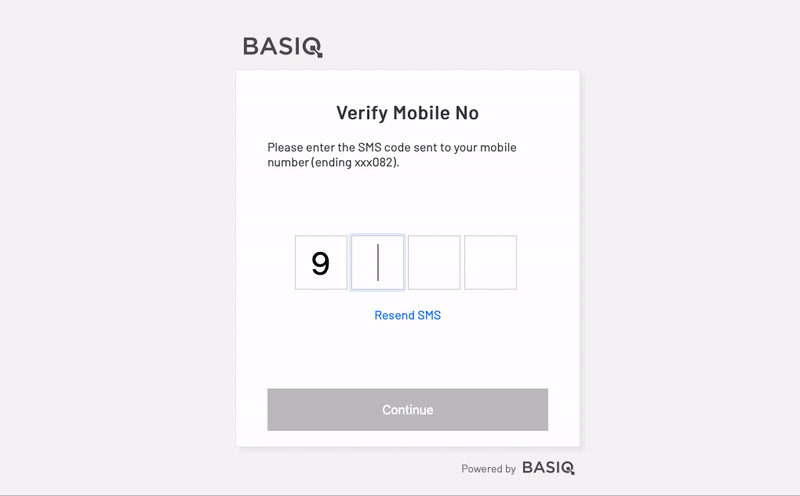Click the digit 9 in the code field
The image size is (800, 496).
[320, 263]
